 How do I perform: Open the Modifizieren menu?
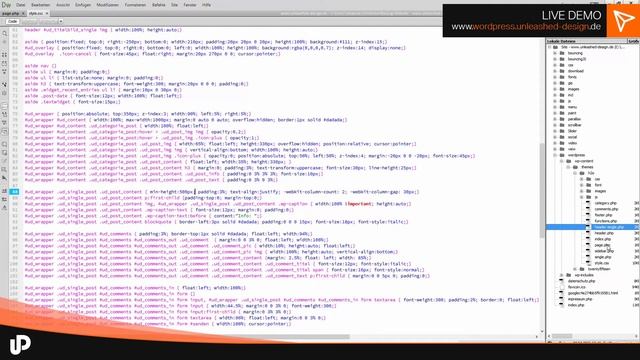(x=107, y=5)
